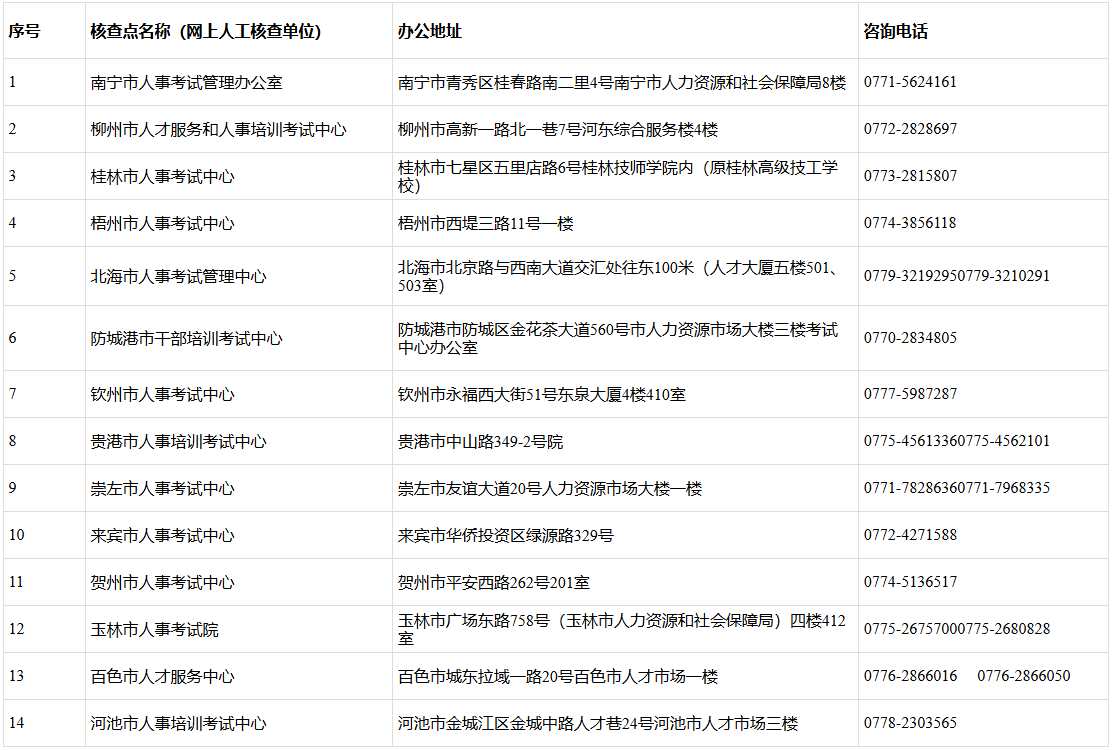Click serial number 13 in first column
Viewport: 1113px width, 750px height.
coord(16,675)
